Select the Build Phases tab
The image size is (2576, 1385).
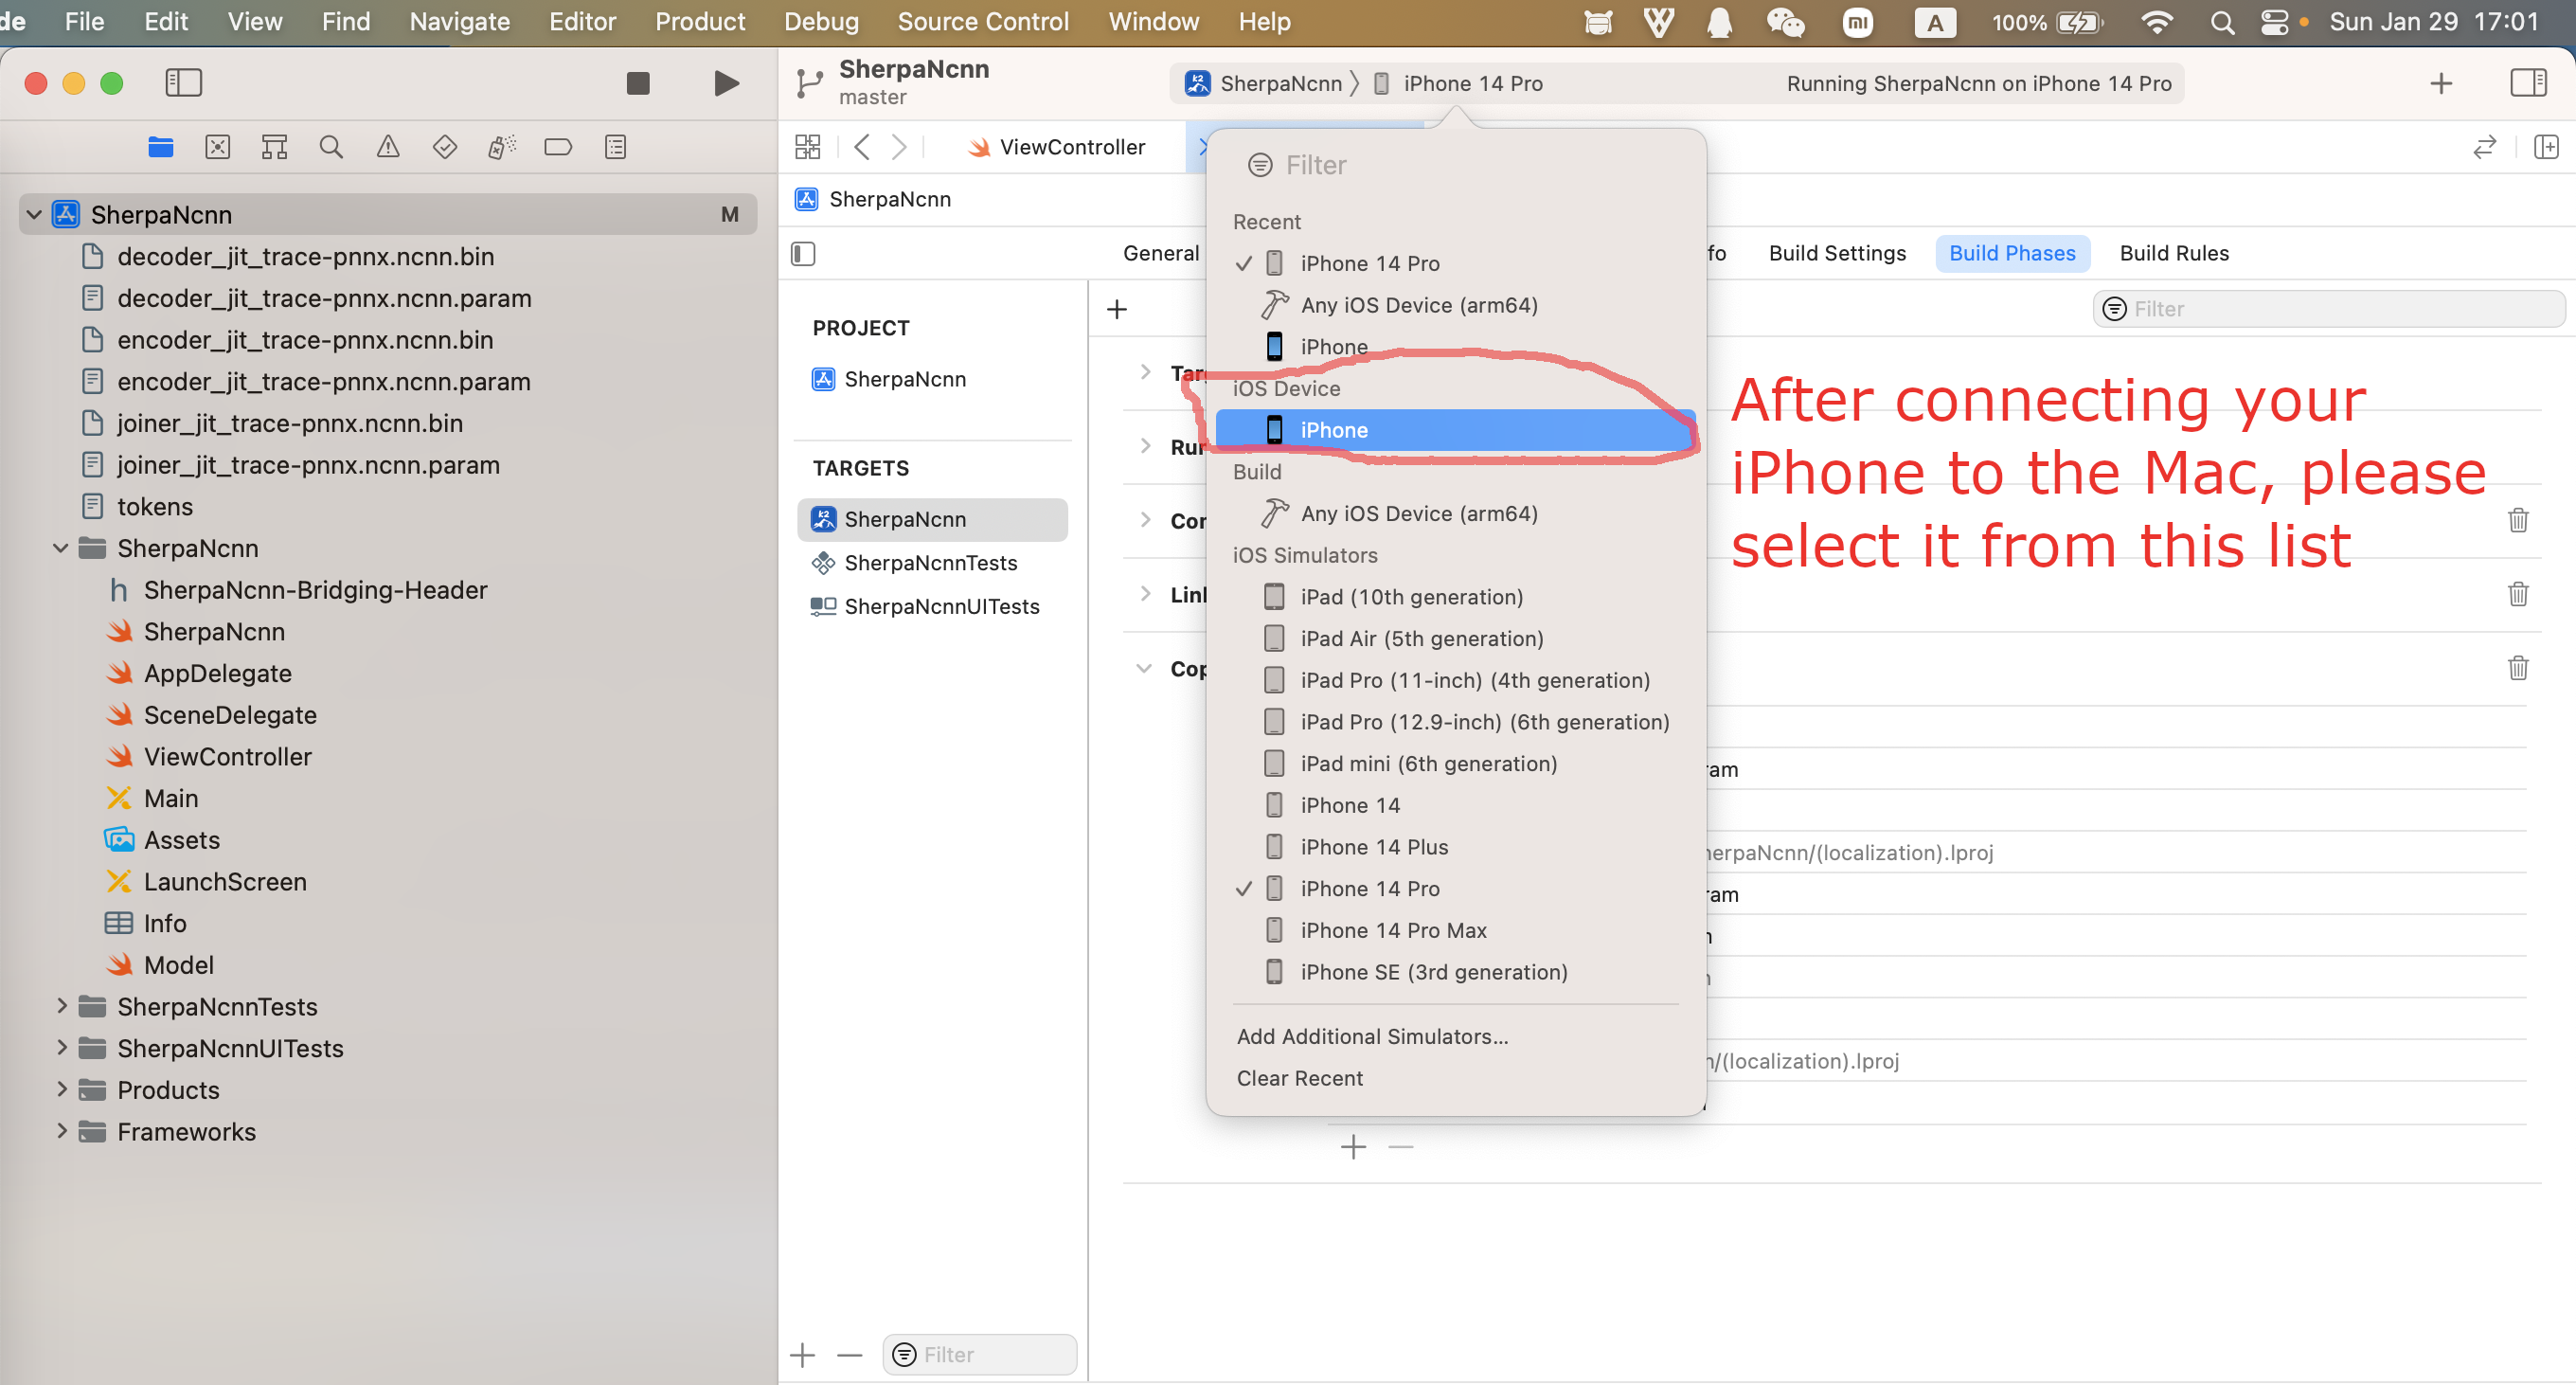tap(2012, 254)
